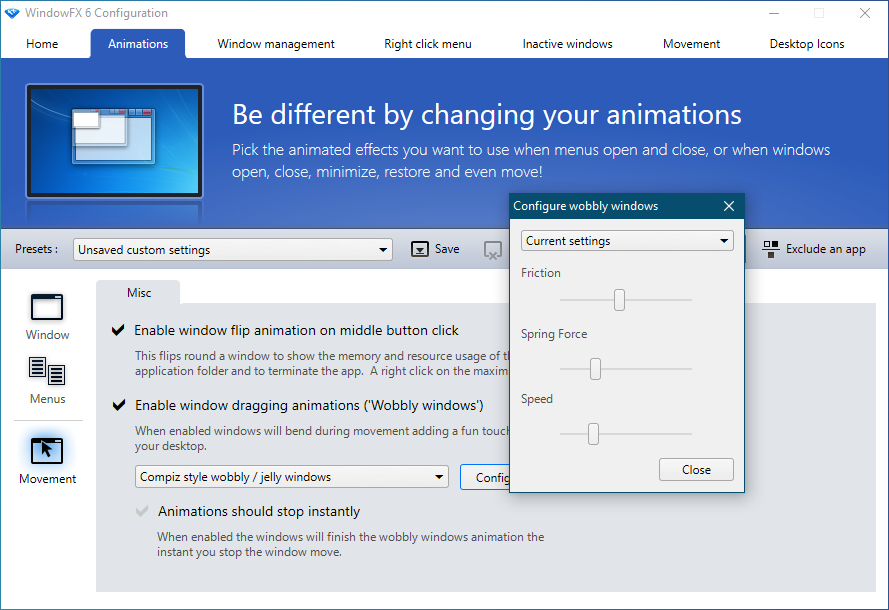Click the monitor preview thumbnail in banner
The height and width of the screenshot is (610, 889).
click(x=115, y=141)
